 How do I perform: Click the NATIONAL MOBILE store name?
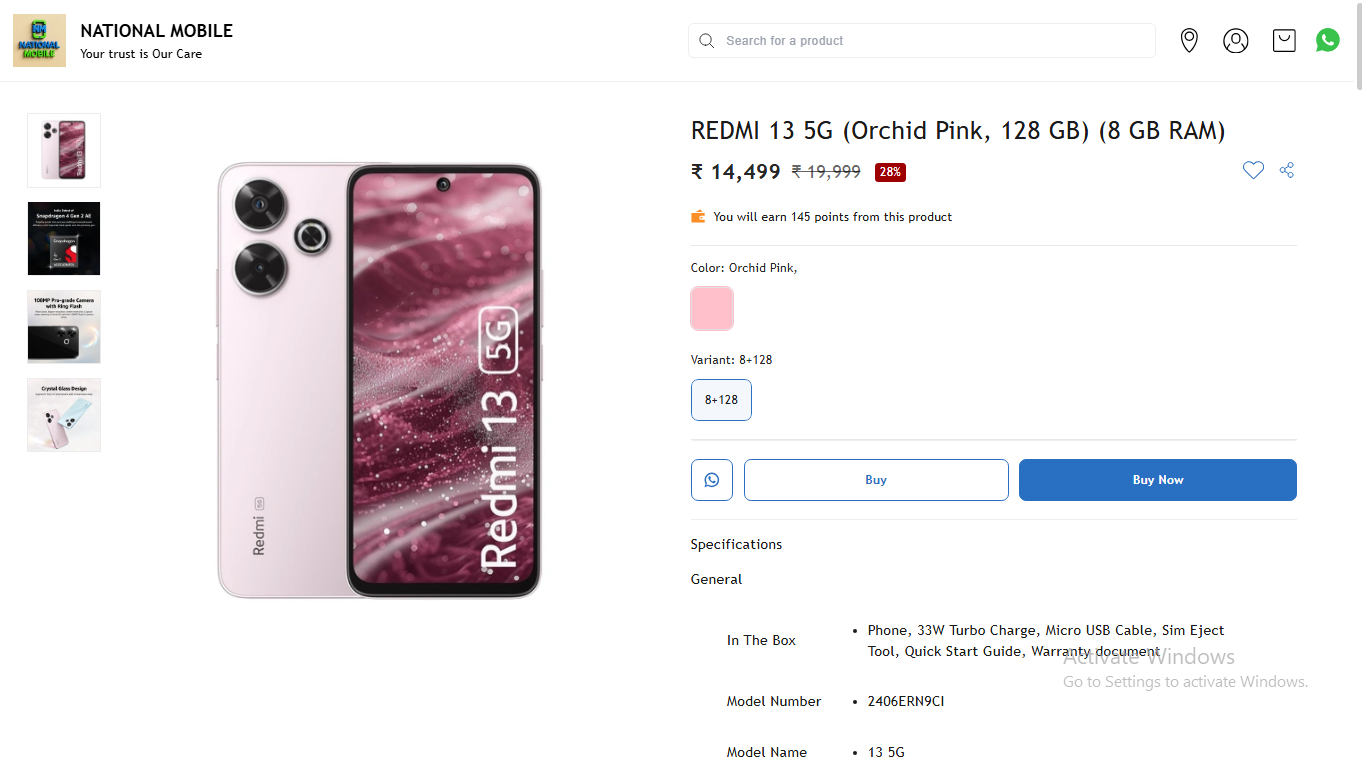[x=157, y=31]
